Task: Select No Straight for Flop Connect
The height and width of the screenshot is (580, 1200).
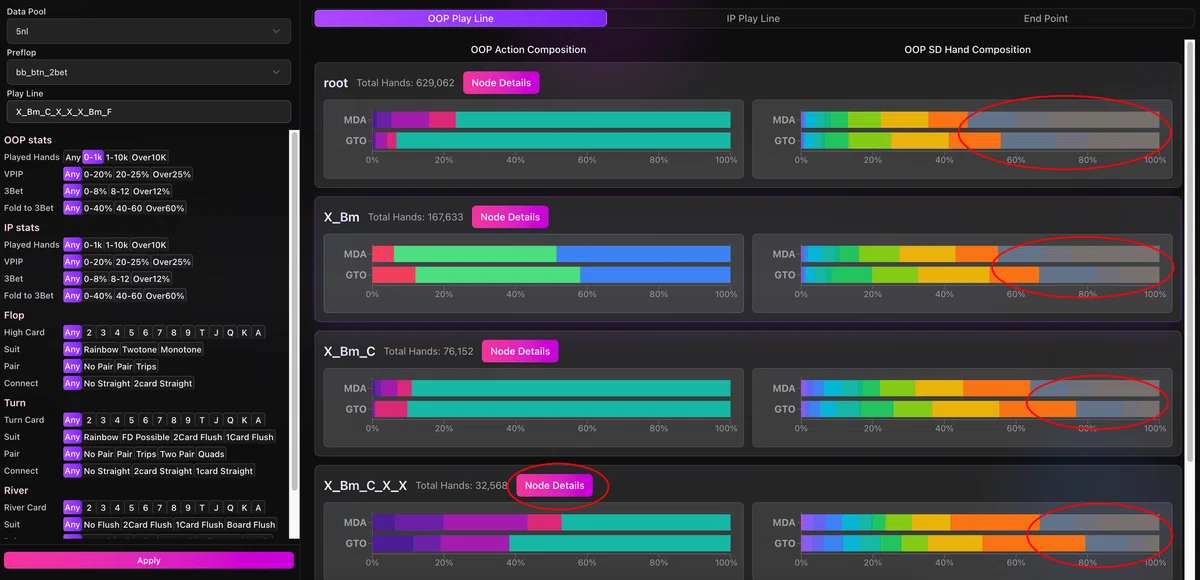Action: (x=107, y=384)
